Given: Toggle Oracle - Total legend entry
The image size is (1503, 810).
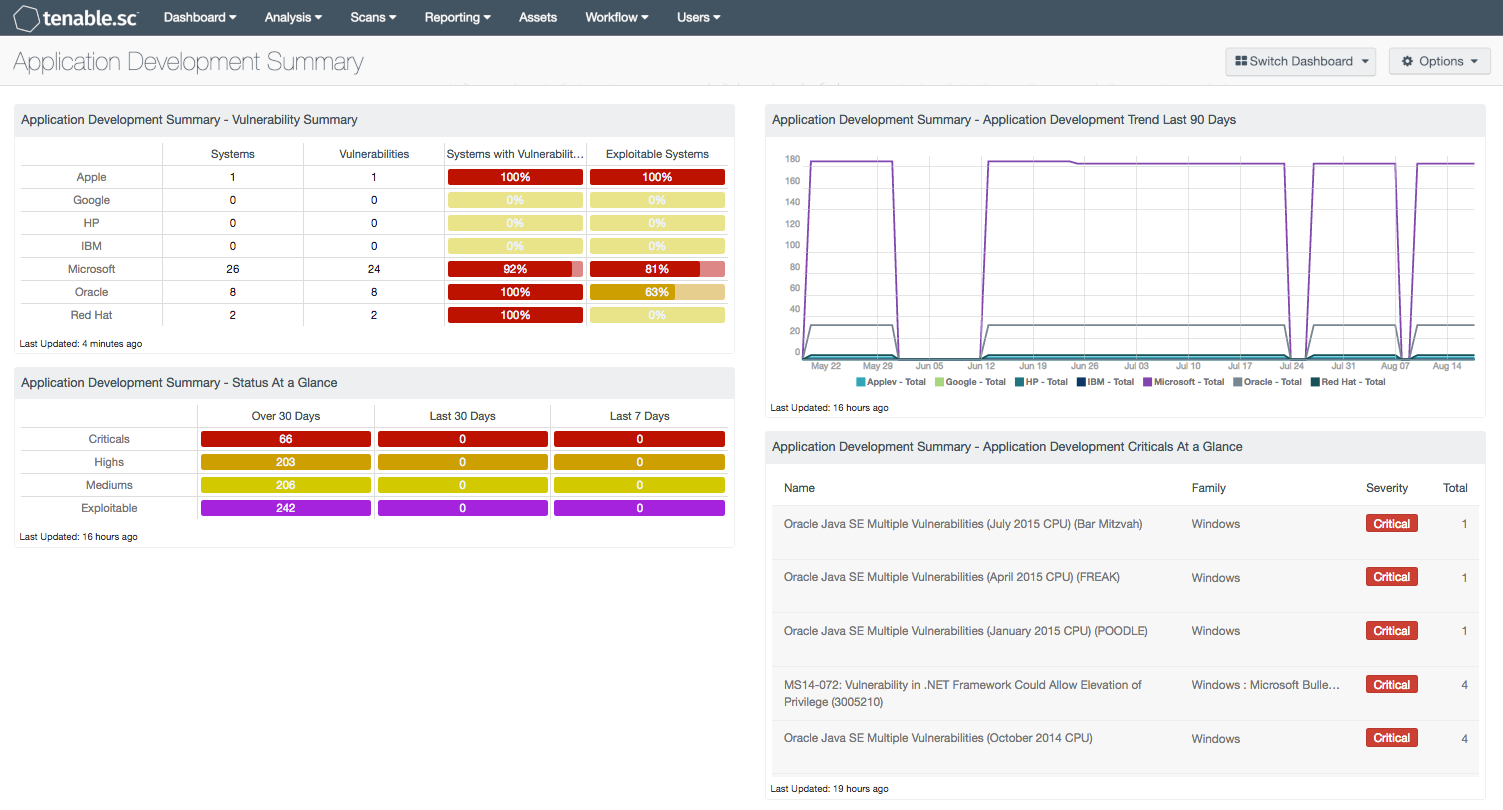Looking at the screenshot, I should pyautogui.click(x=1267, y=382).
